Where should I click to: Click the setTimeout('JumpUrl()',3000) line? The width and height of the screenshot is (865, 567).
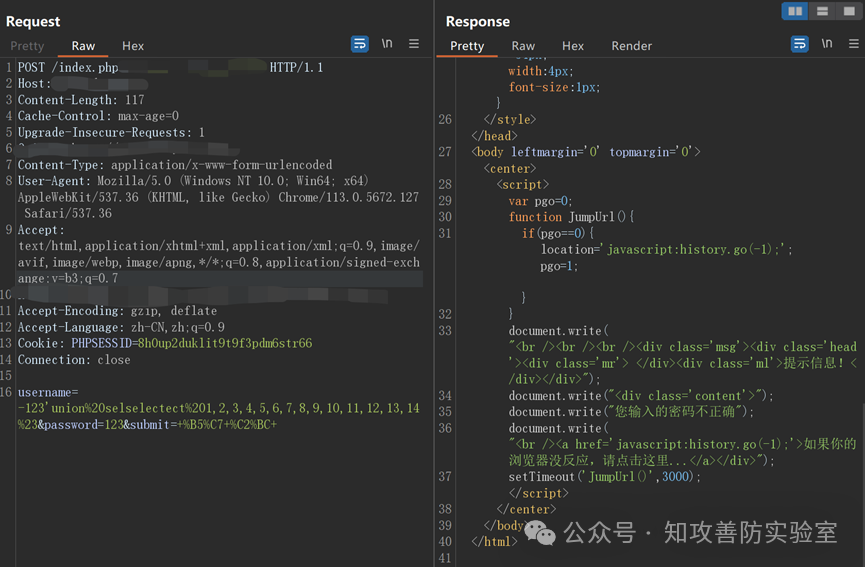pyautogui.click(x=604, y=477)
